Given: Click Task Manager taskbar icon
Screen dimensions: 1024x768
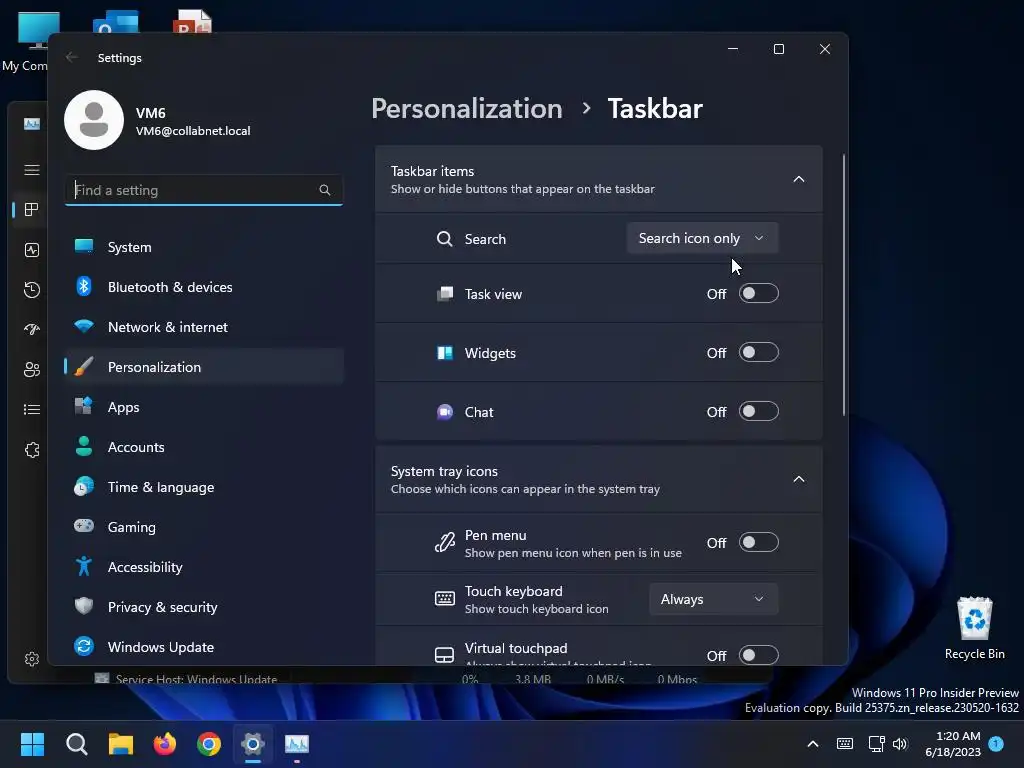Looking at the screenshot, I should click(x=297, y=744).
